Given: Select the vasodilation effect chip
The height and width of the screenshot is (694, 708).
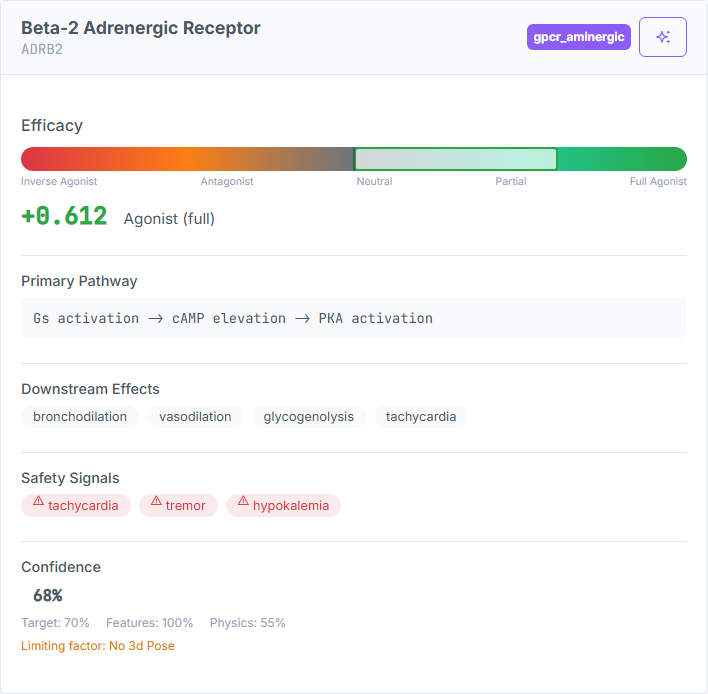Looking at the screenshot, I should tap(195, 416).
